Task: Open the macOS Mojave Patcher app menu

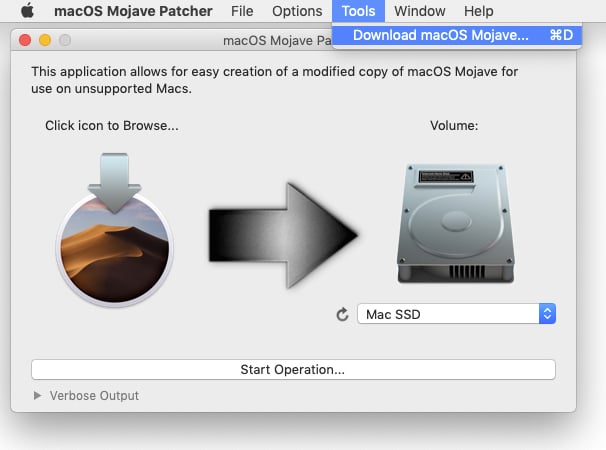Action: tap(133, 11)
